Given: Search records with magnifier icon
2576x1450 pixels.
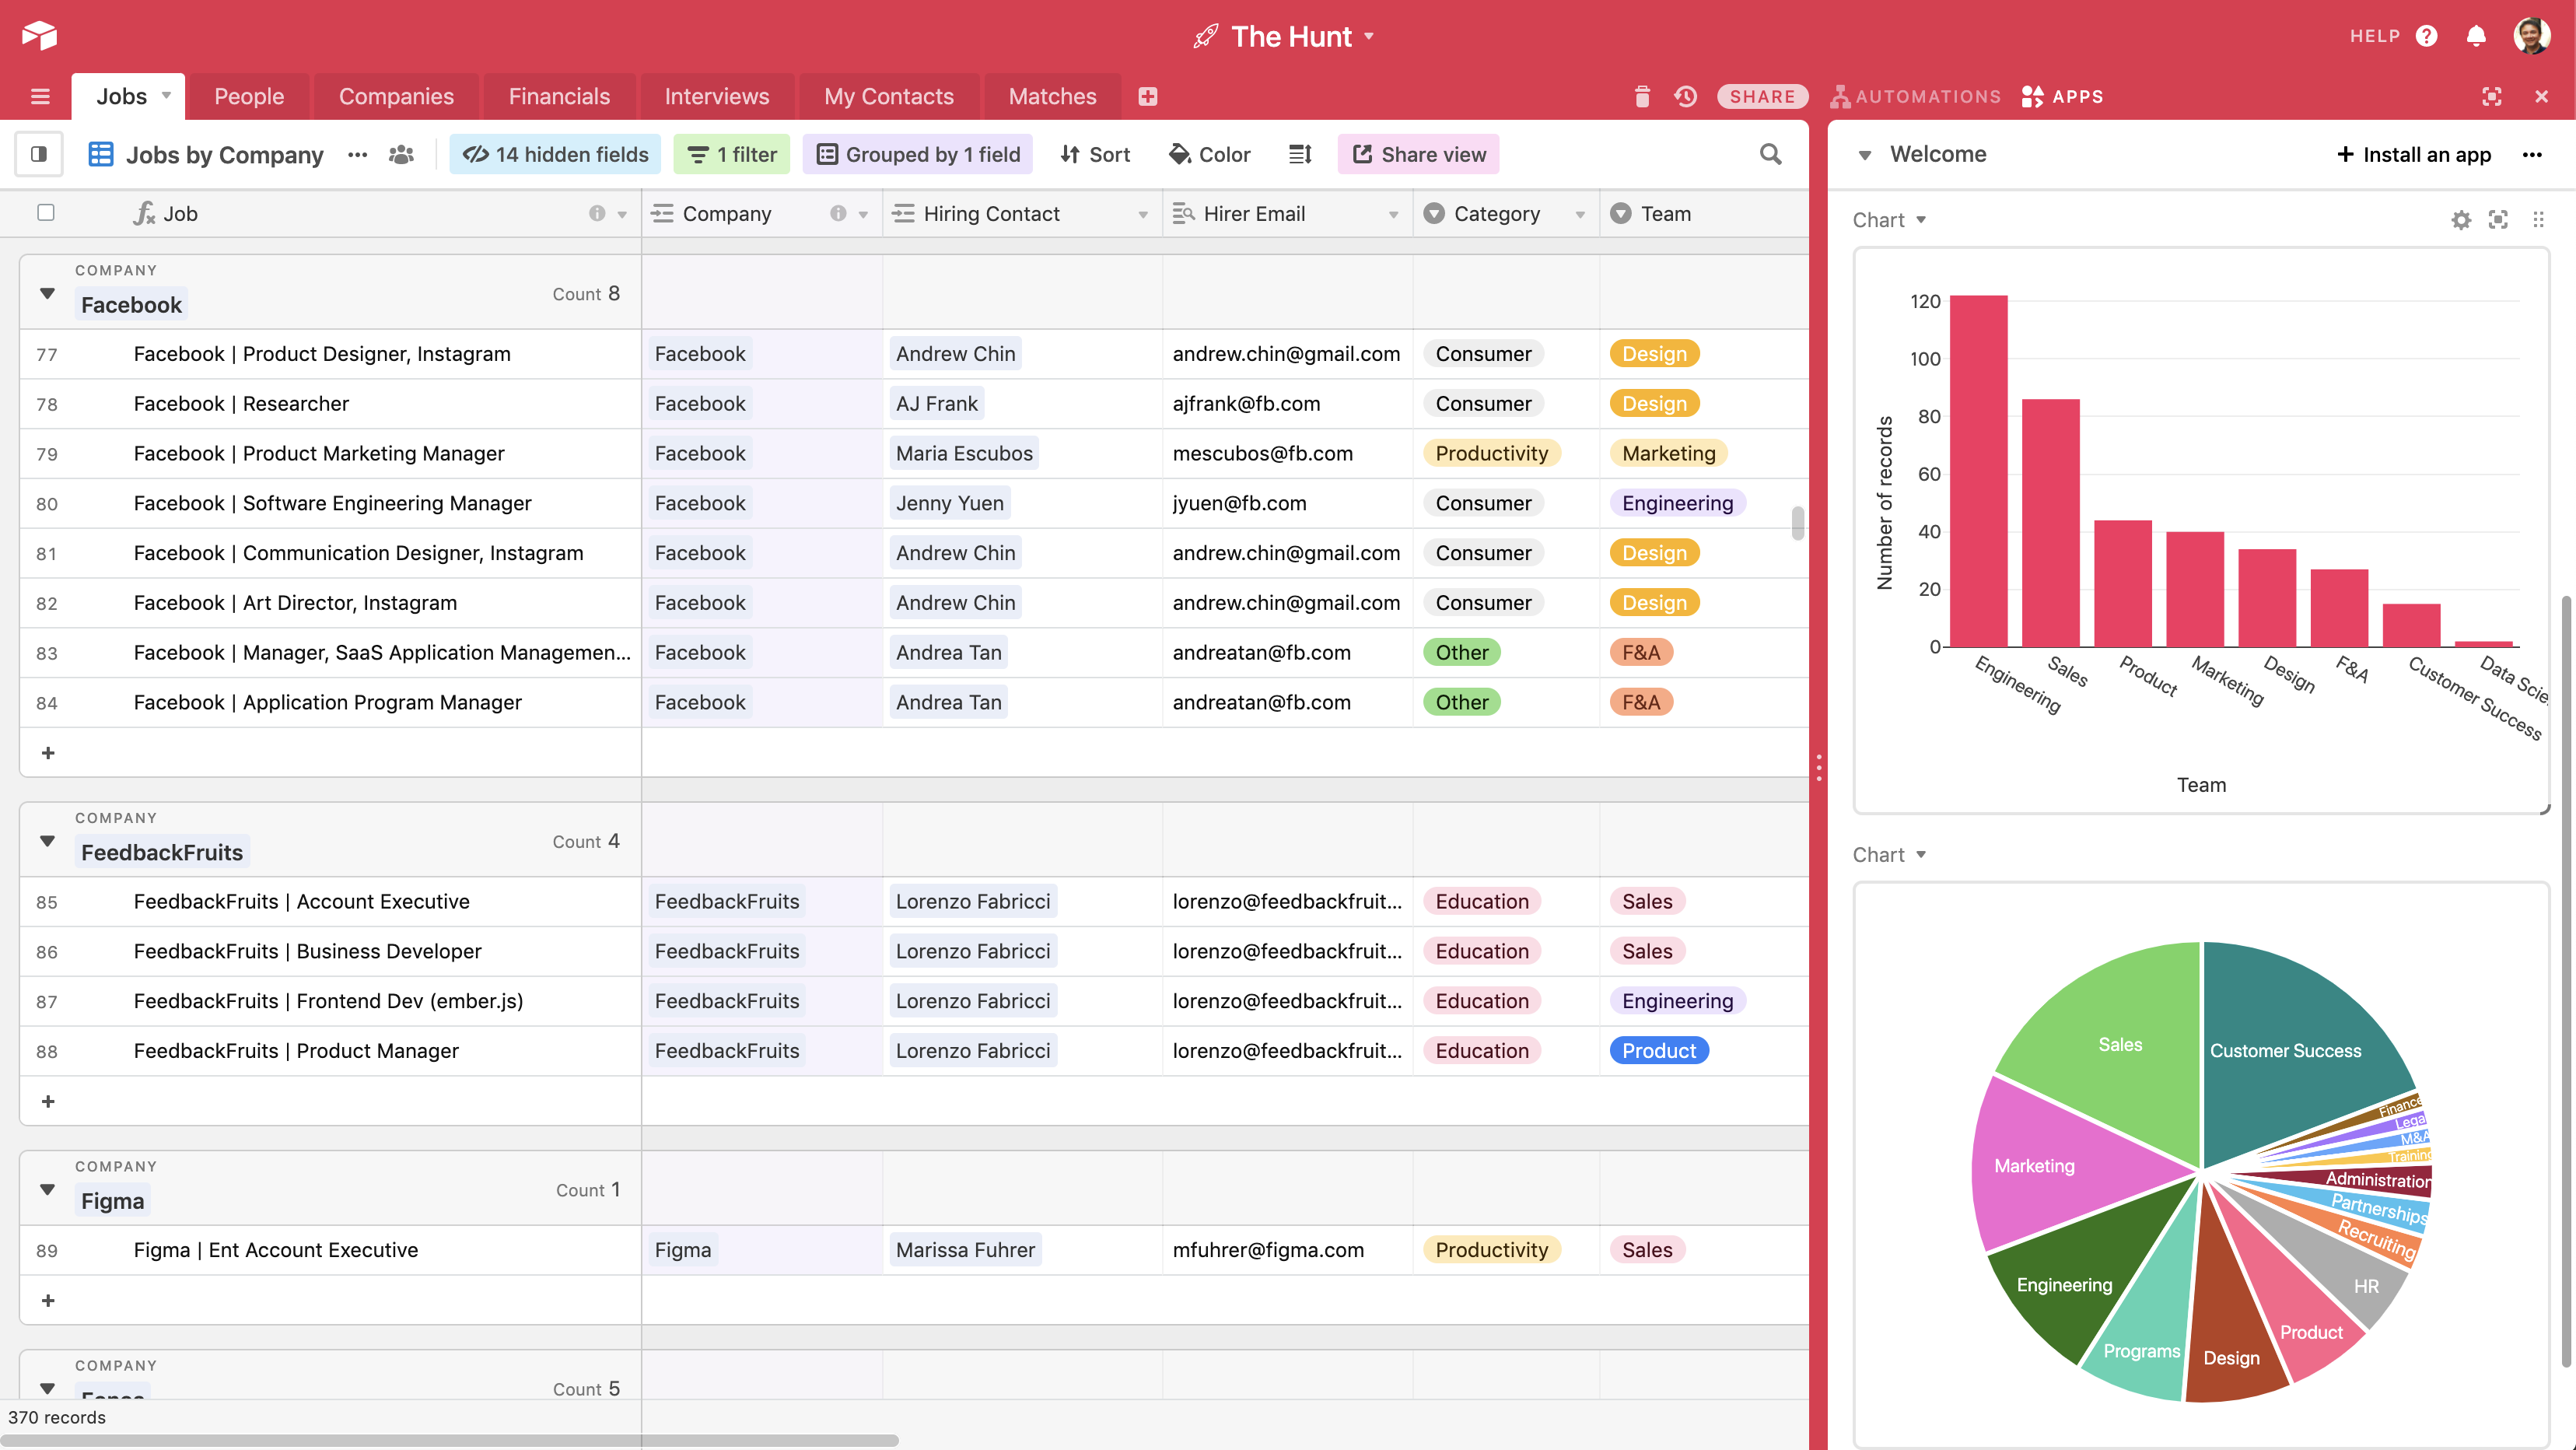Looking at the screenshot, I should point(1770,154).
